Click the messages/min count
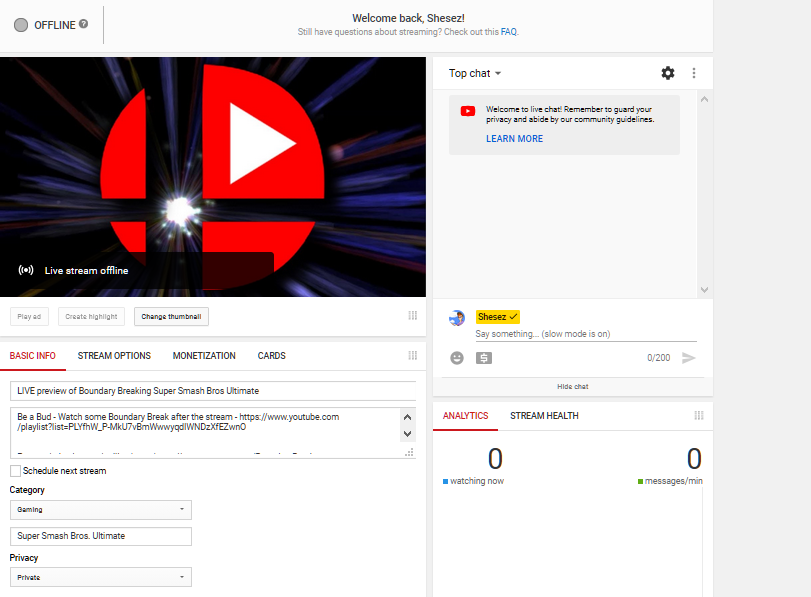This screenshot has height=597, width=811. coord(694,459)
